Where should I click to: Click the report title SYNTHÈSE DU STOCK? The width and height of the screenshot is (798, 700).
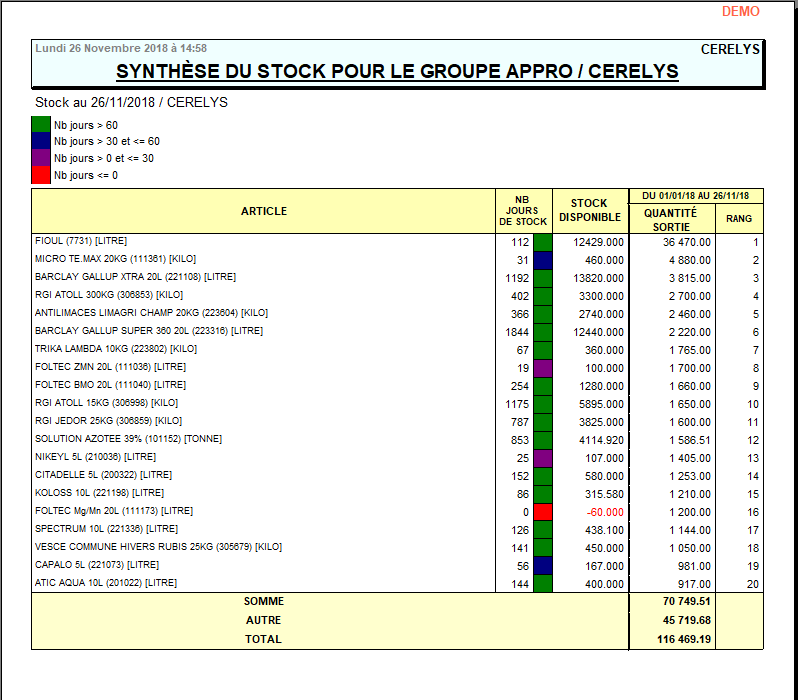397,72
